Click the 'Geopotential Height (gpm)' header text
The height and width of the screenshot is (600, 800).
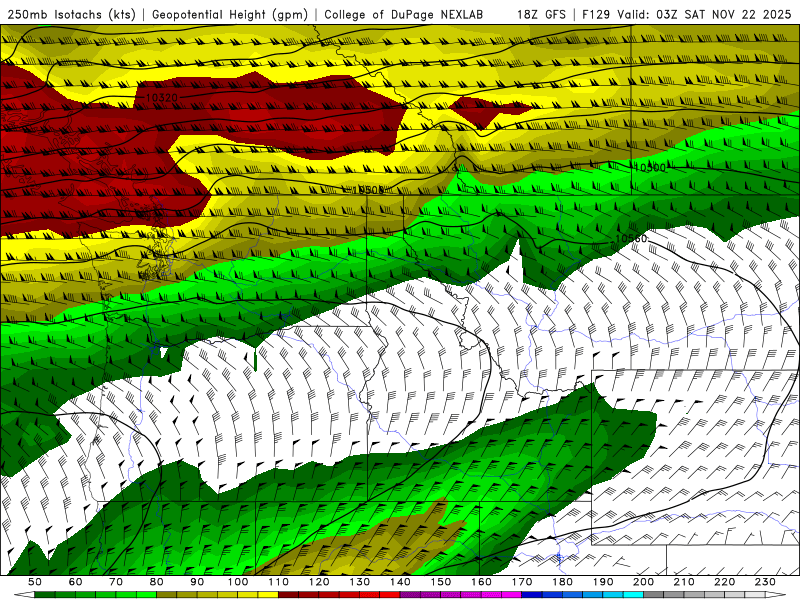[230, 14]
